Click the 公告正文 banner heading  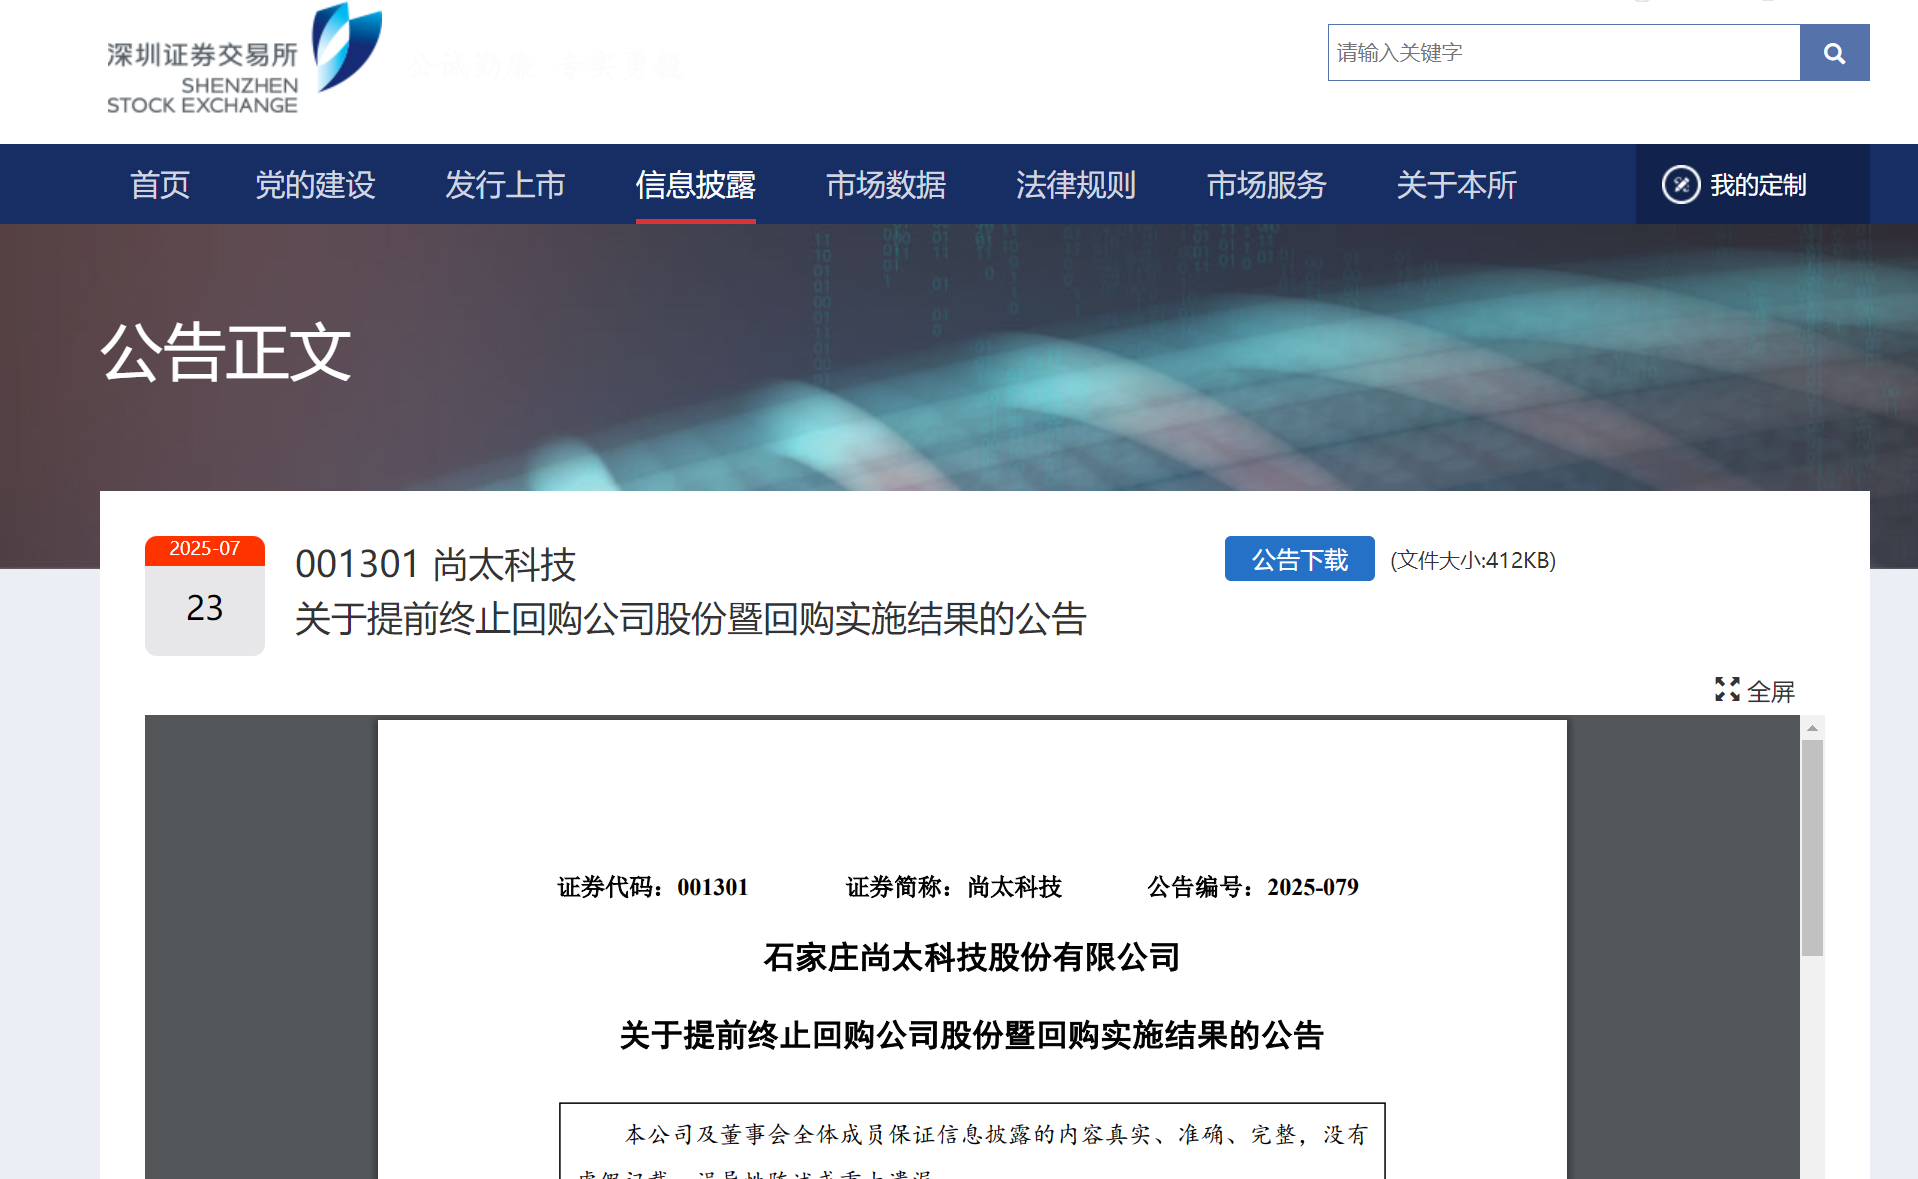226,353
